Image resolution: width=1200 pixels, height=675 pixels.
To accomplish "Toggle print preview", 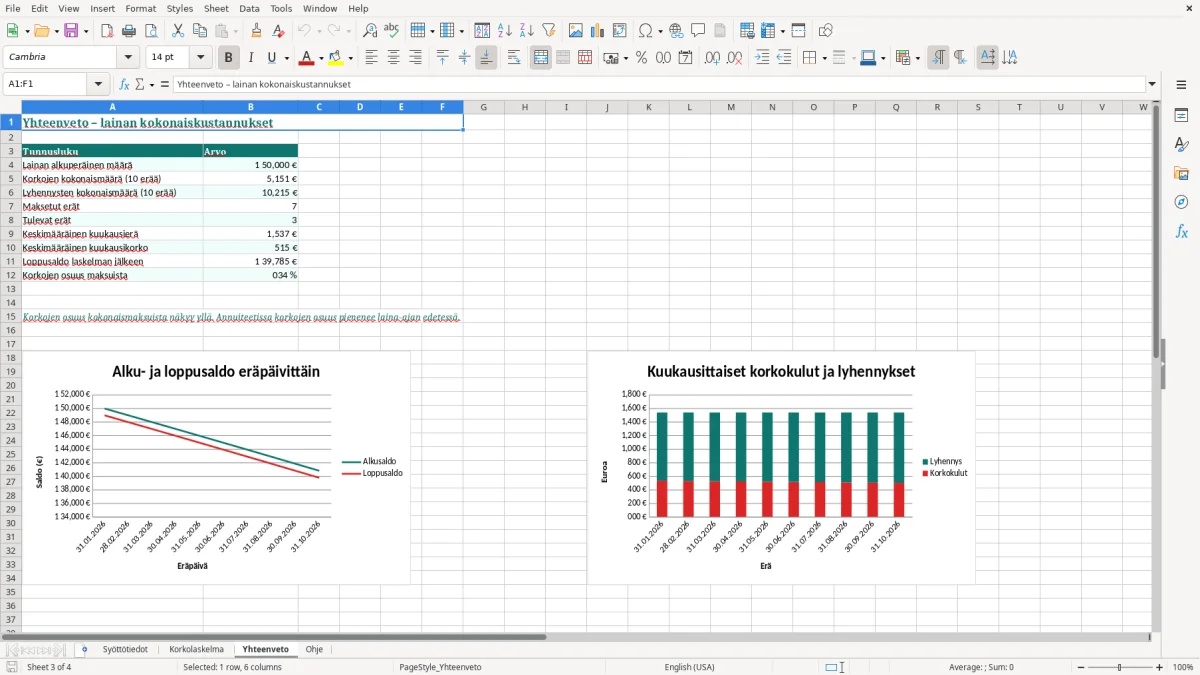I will click(x=151, y=31).
